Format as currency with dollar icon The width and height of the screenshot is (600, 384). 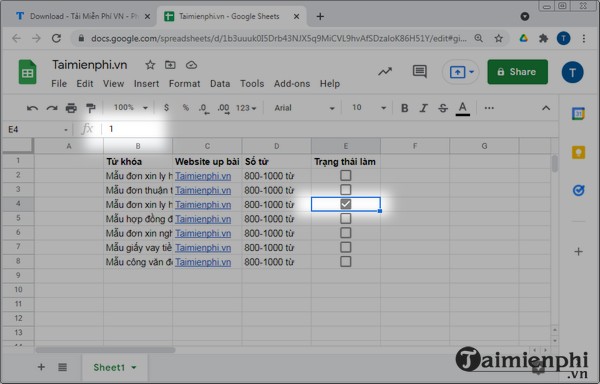coord(166,108)
